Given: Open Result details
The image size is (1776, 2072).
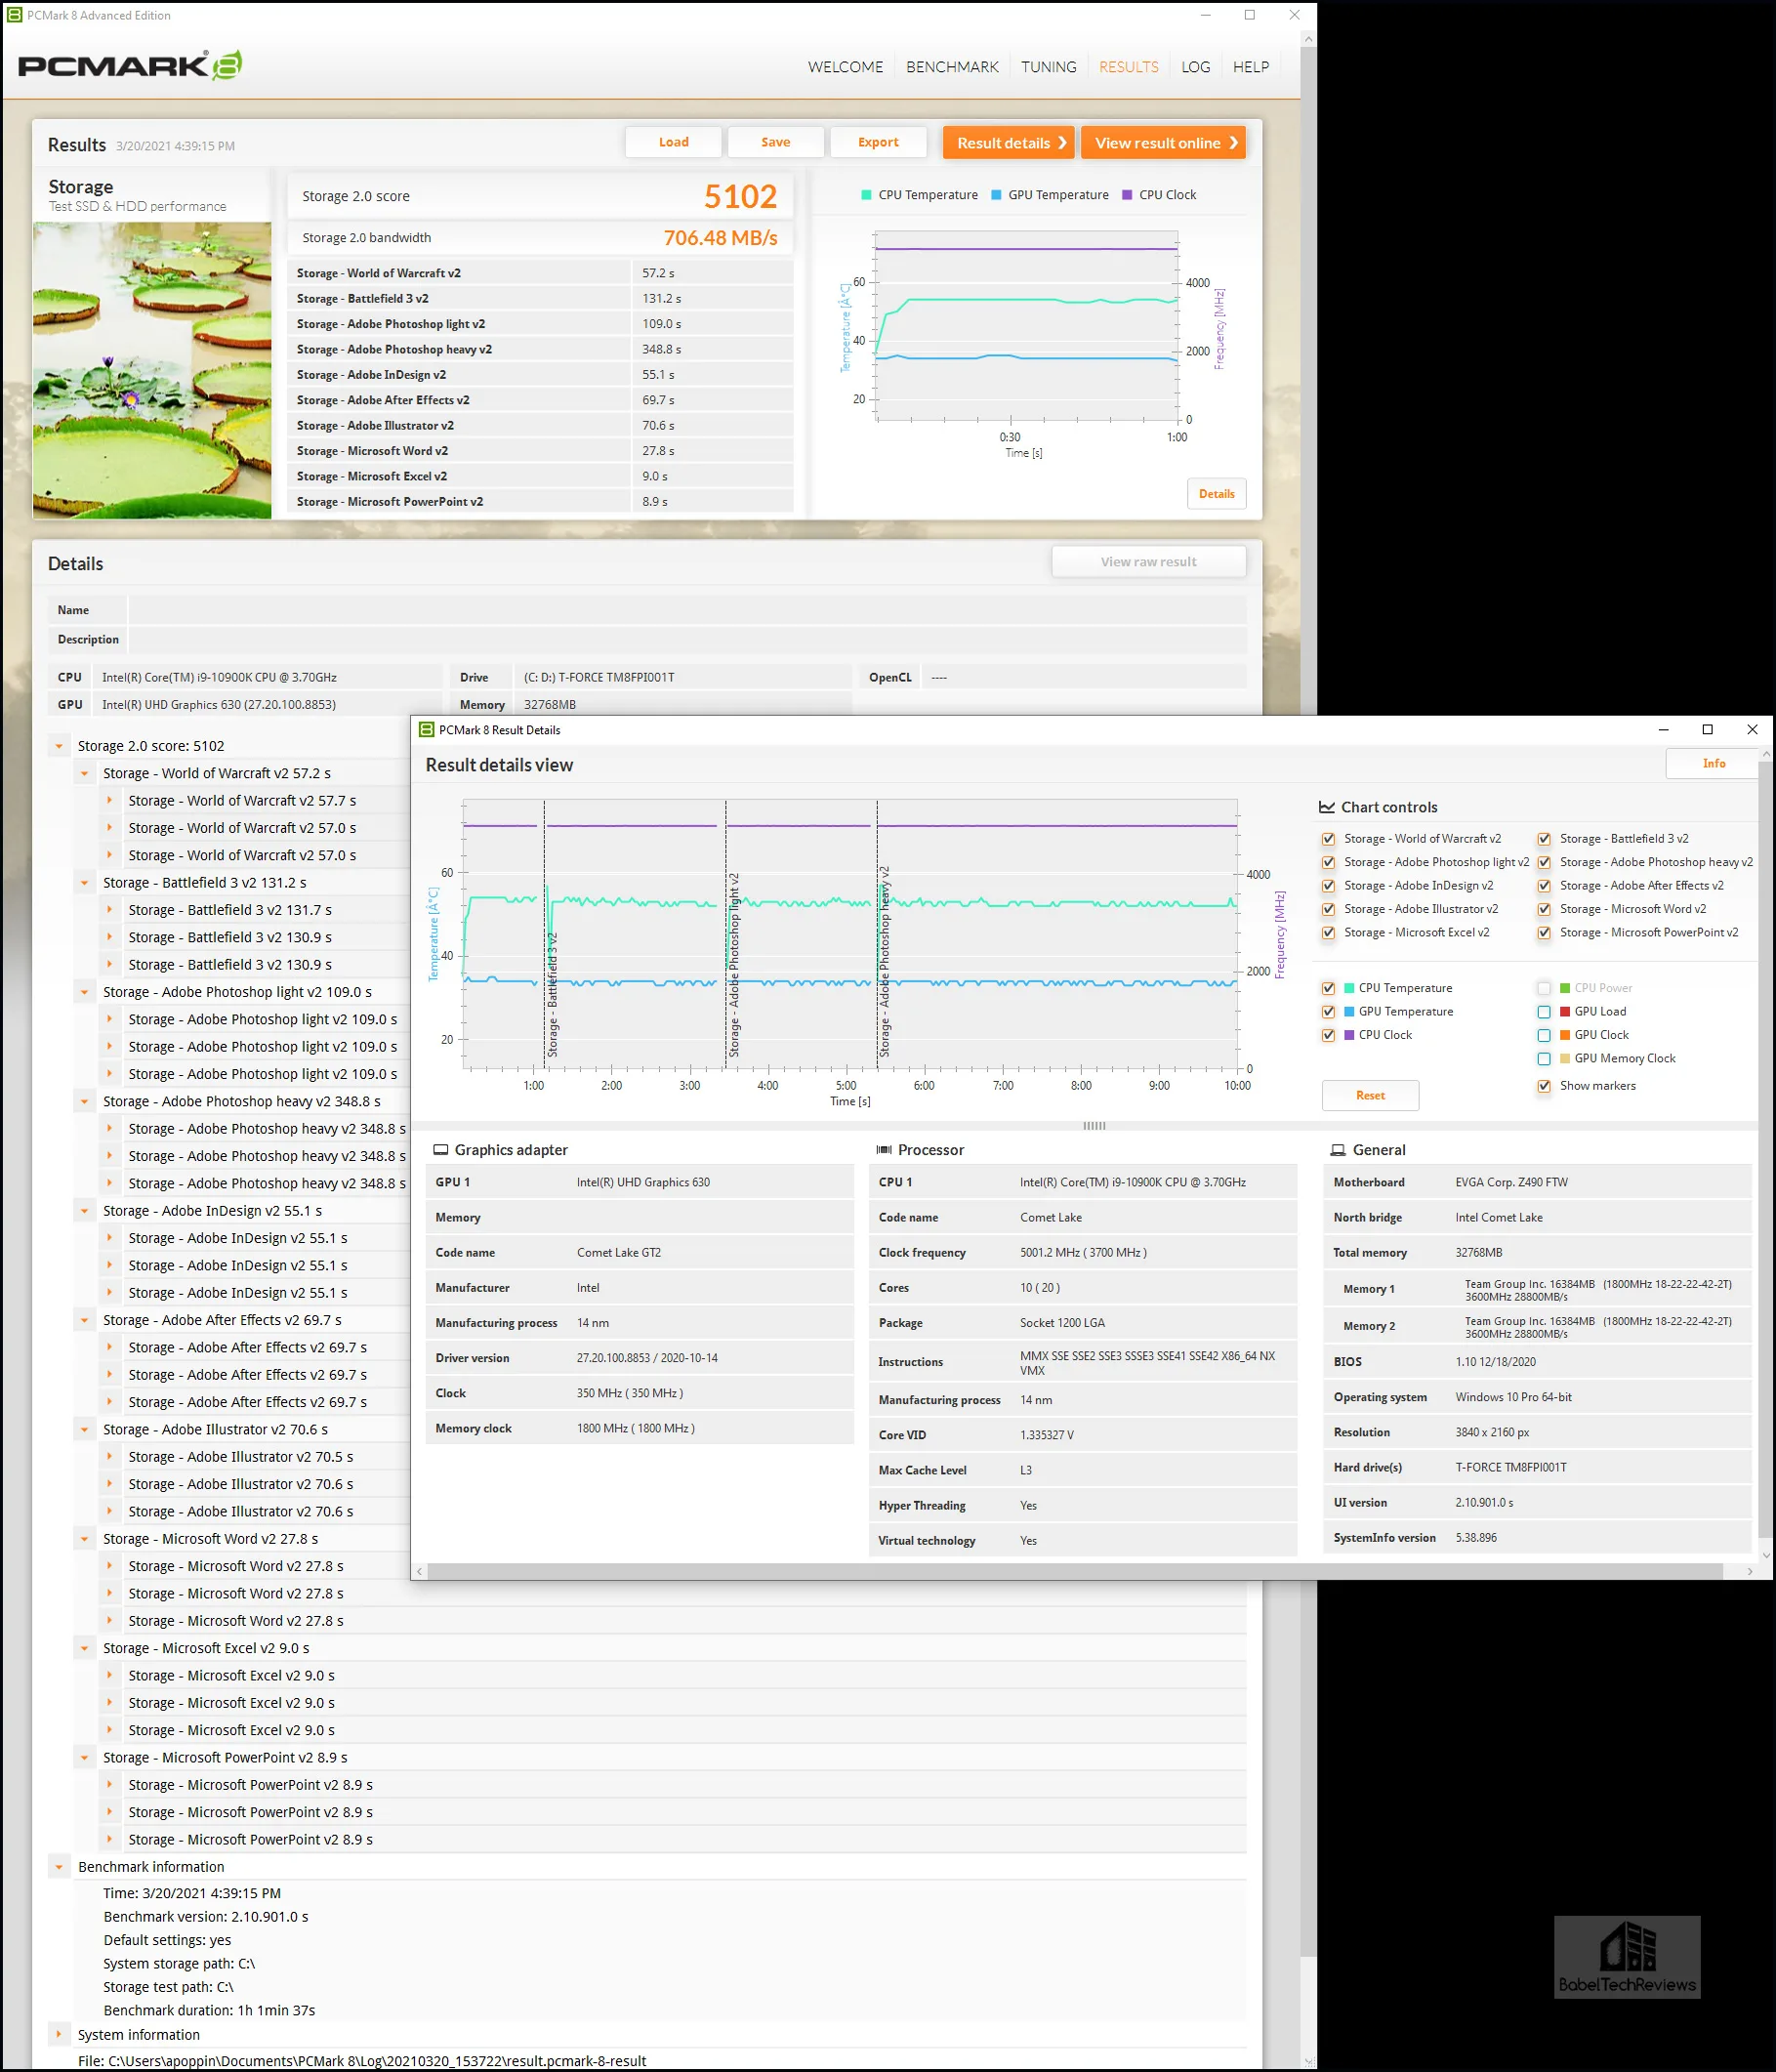Looking at the screenshot, I should tap(1009, 143).
